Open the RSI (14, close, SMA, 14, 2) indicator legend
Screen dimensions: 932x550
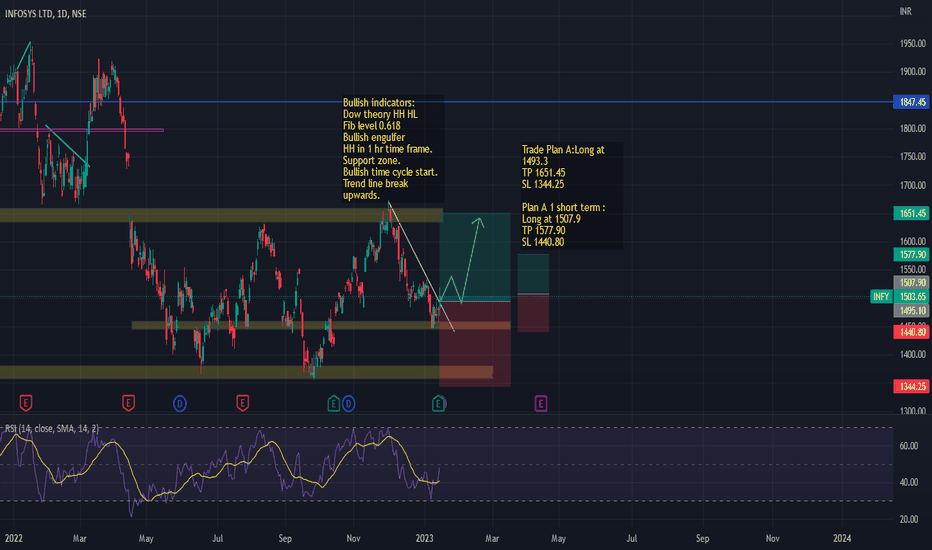pos(51,428)
